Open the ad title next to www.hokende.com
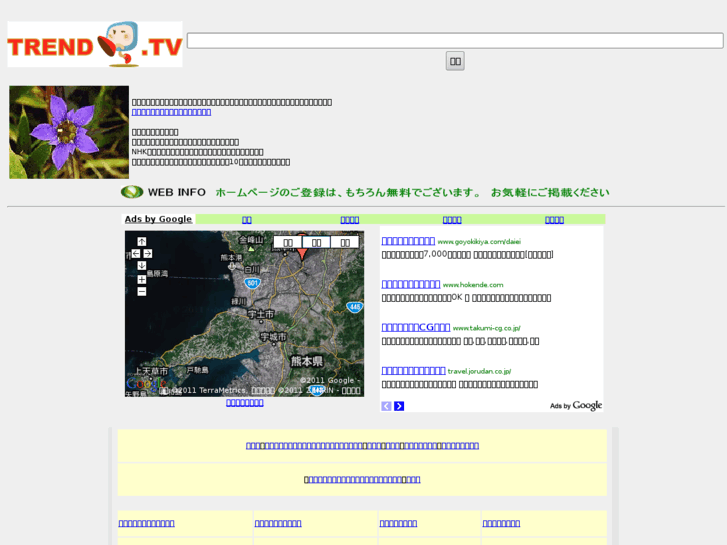This screenshot has width=727, height=545. pos(411,284)
